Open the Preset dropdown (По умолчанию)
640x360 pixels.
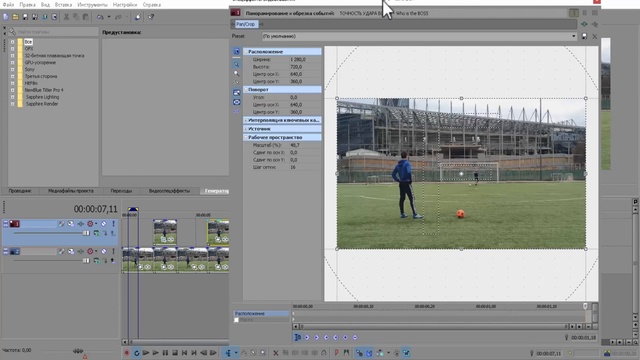point(573,36)
